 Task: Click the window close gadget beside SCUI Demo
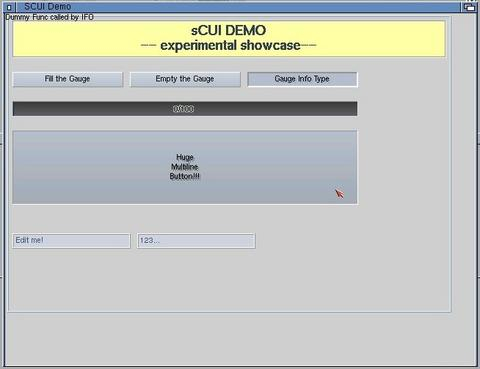click(x=9, y=7)
